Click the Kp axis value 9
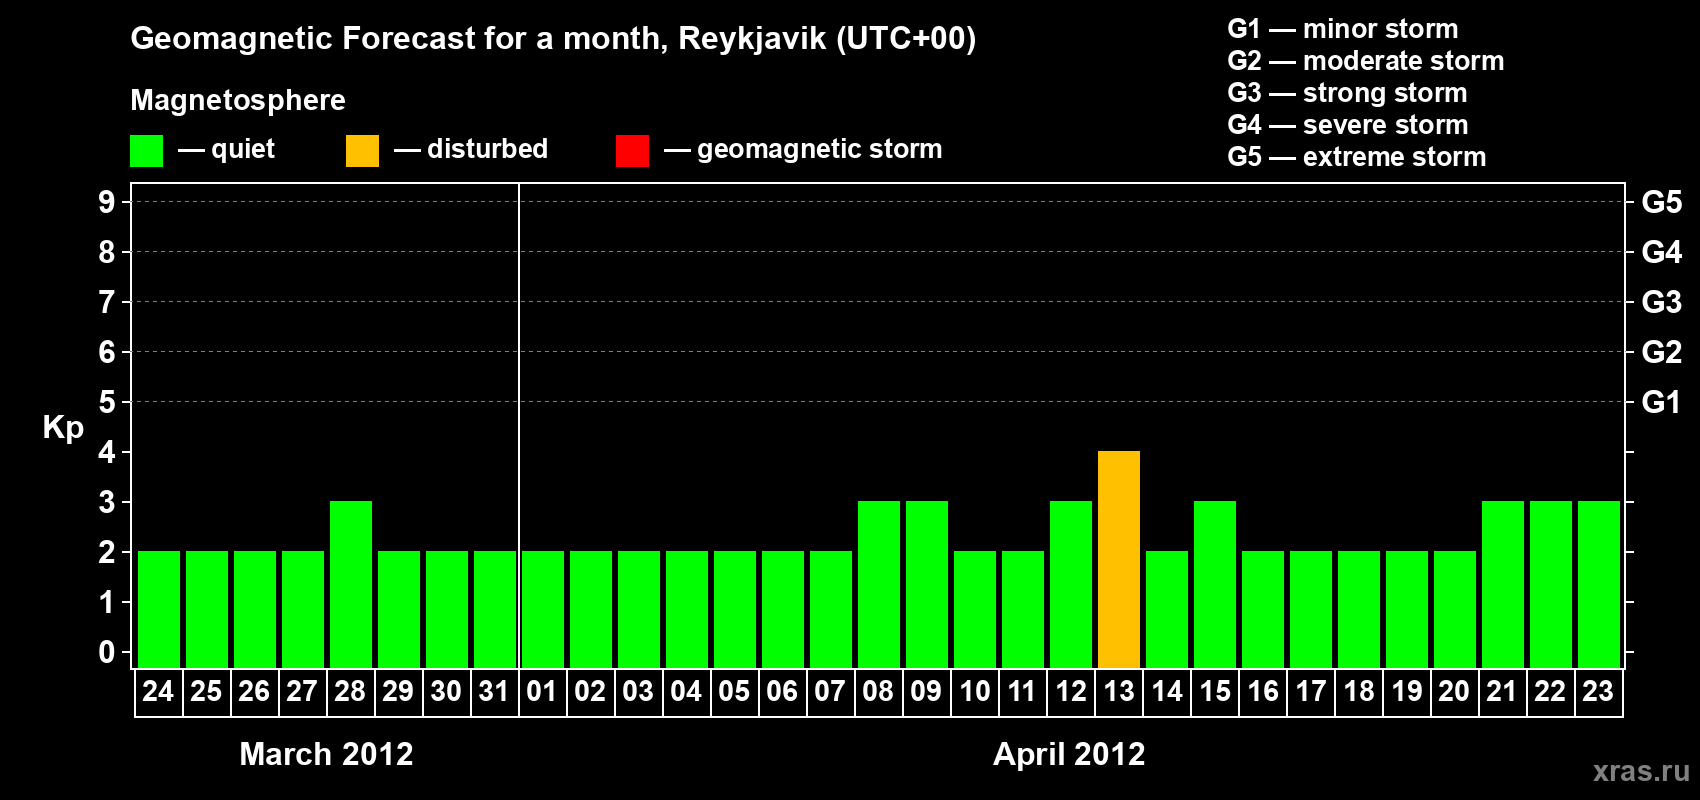This screenshot has height=800, width=1700. [x=107, y=202]
